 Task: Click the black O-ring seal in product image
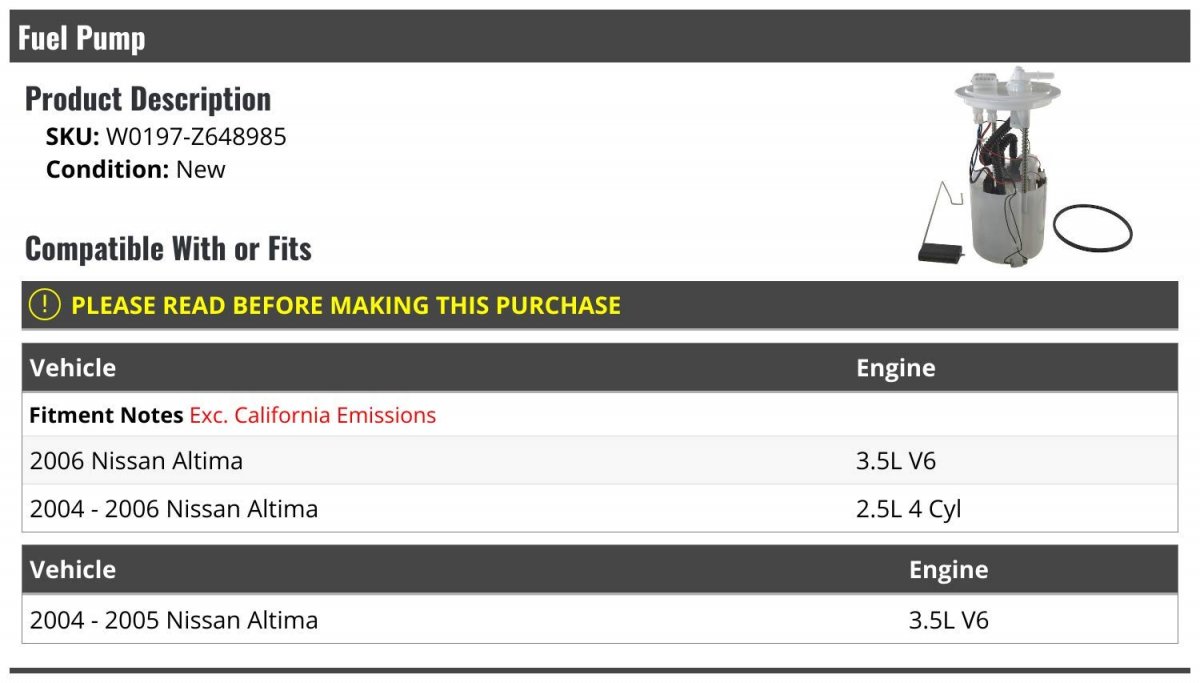pos(1093,228)
